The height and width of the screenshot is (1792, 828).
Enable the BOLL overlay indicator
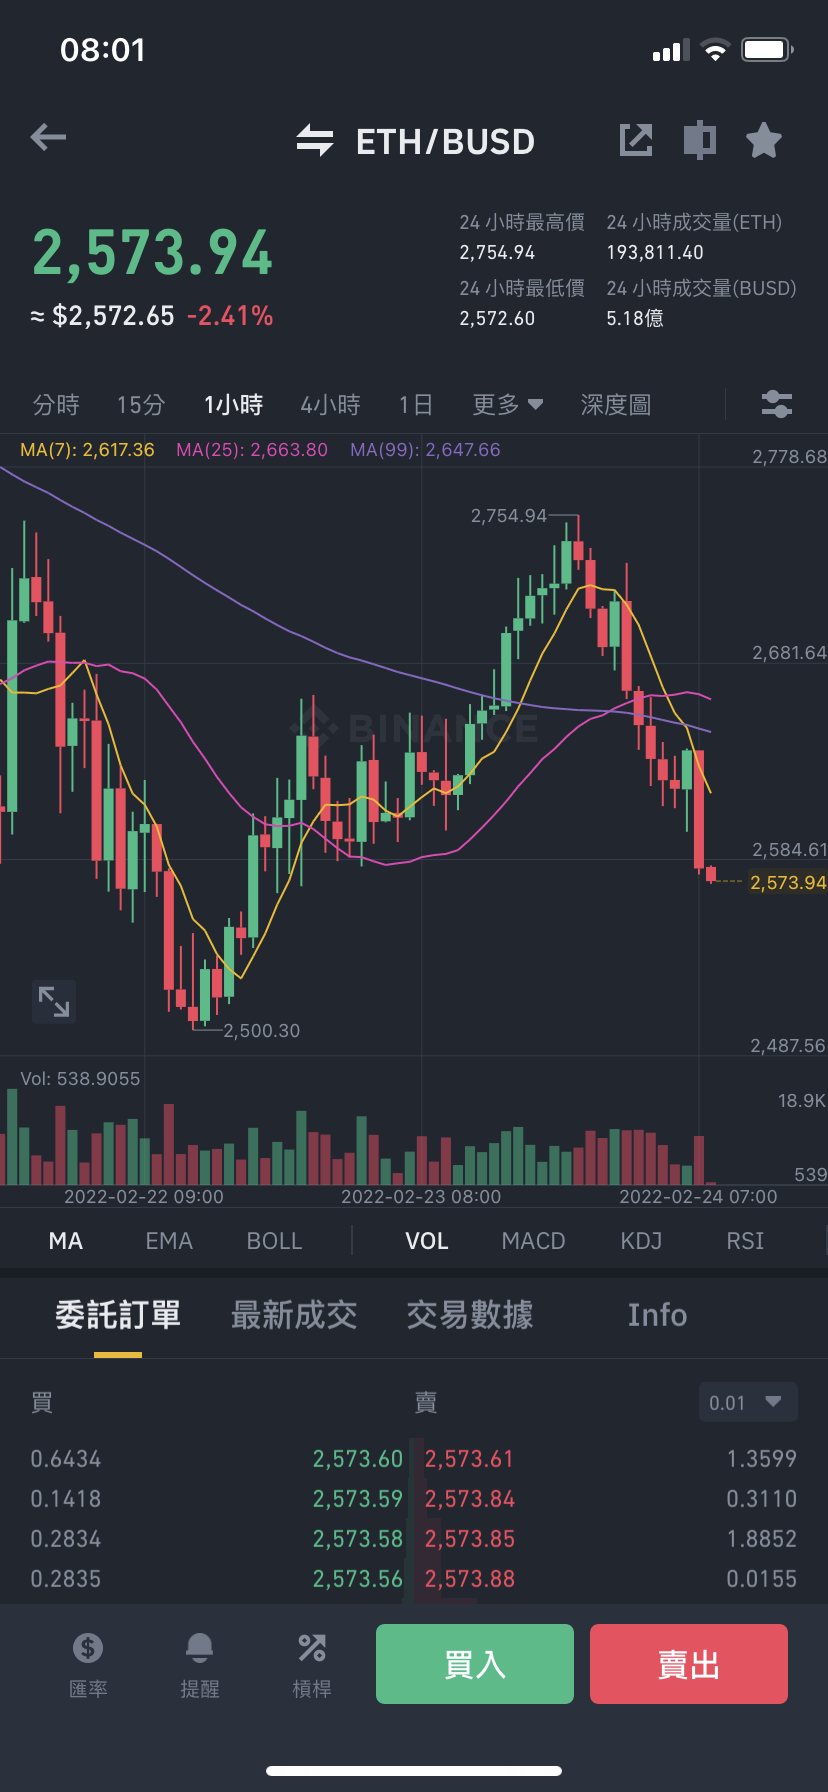pos(274,1241)
